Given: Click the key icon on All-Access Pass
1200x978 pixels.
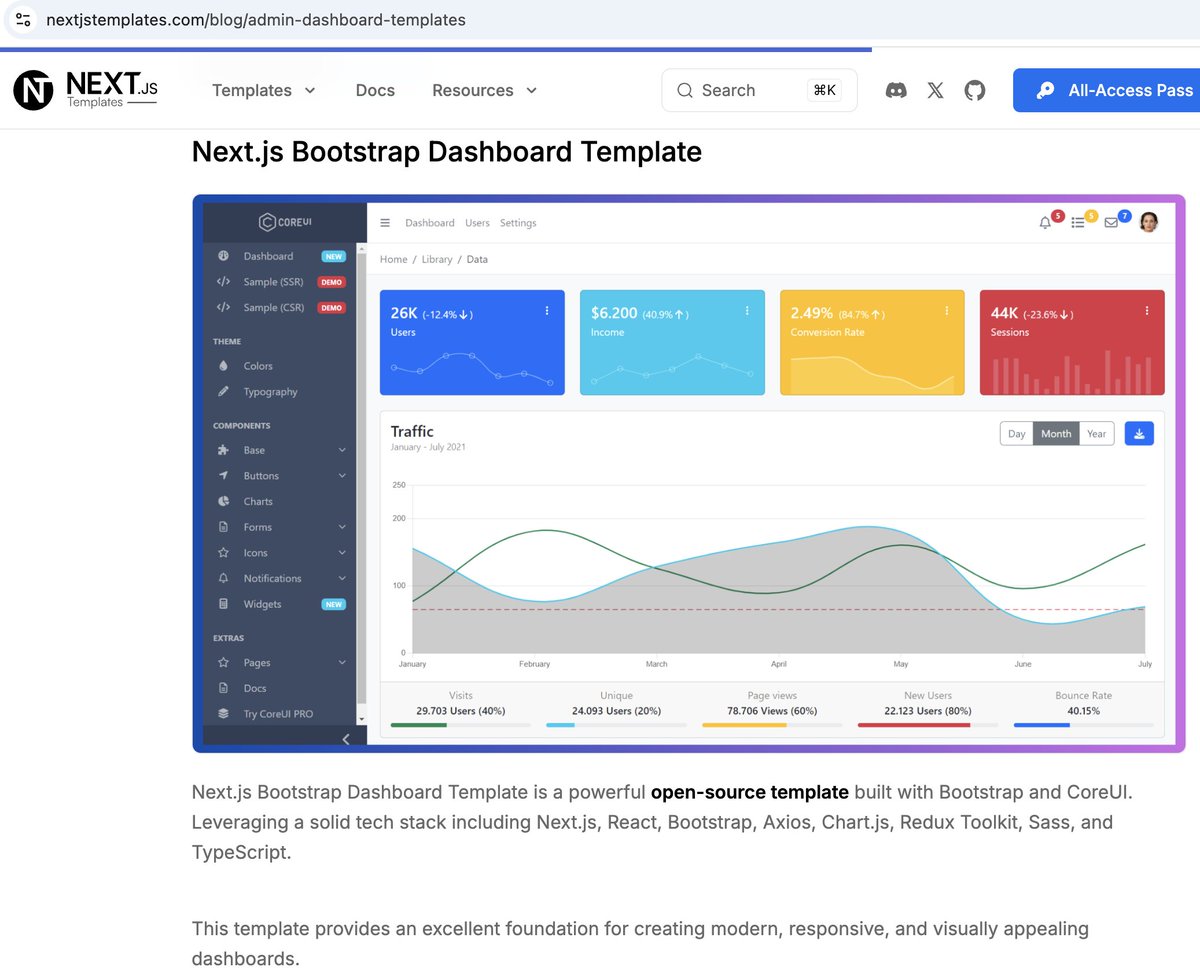Looking at the screenshot, I should click(1045, 90).
